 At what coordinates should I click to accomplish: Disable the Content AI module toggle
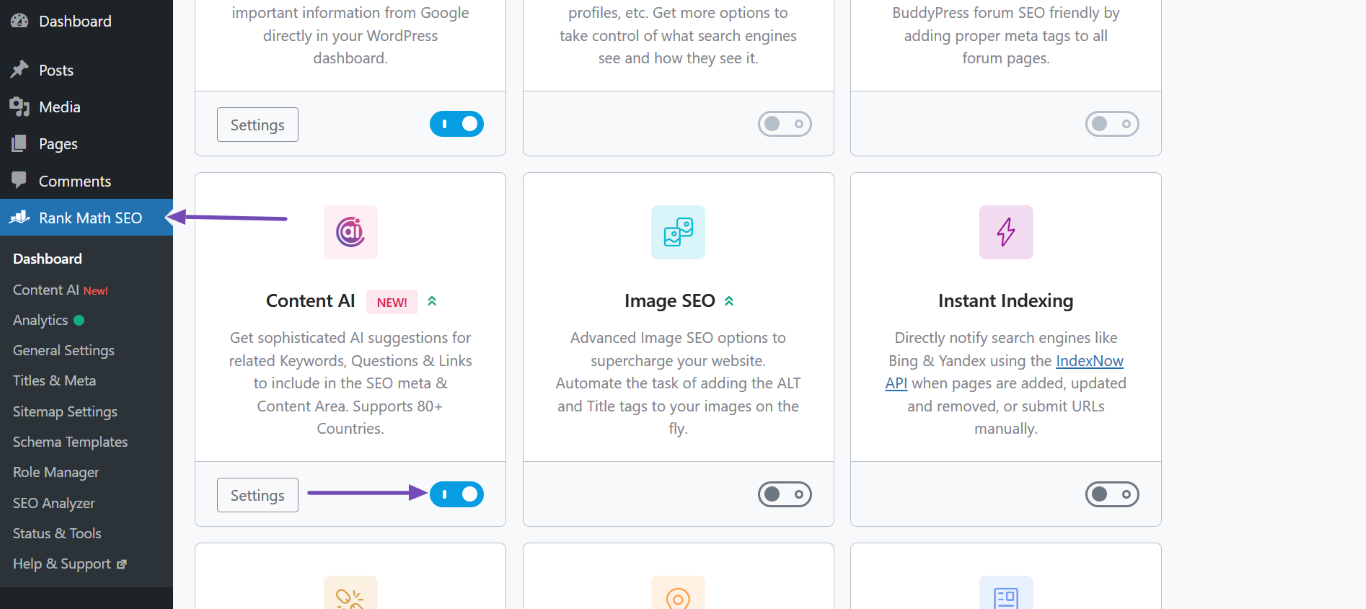[x=457, y=494]
